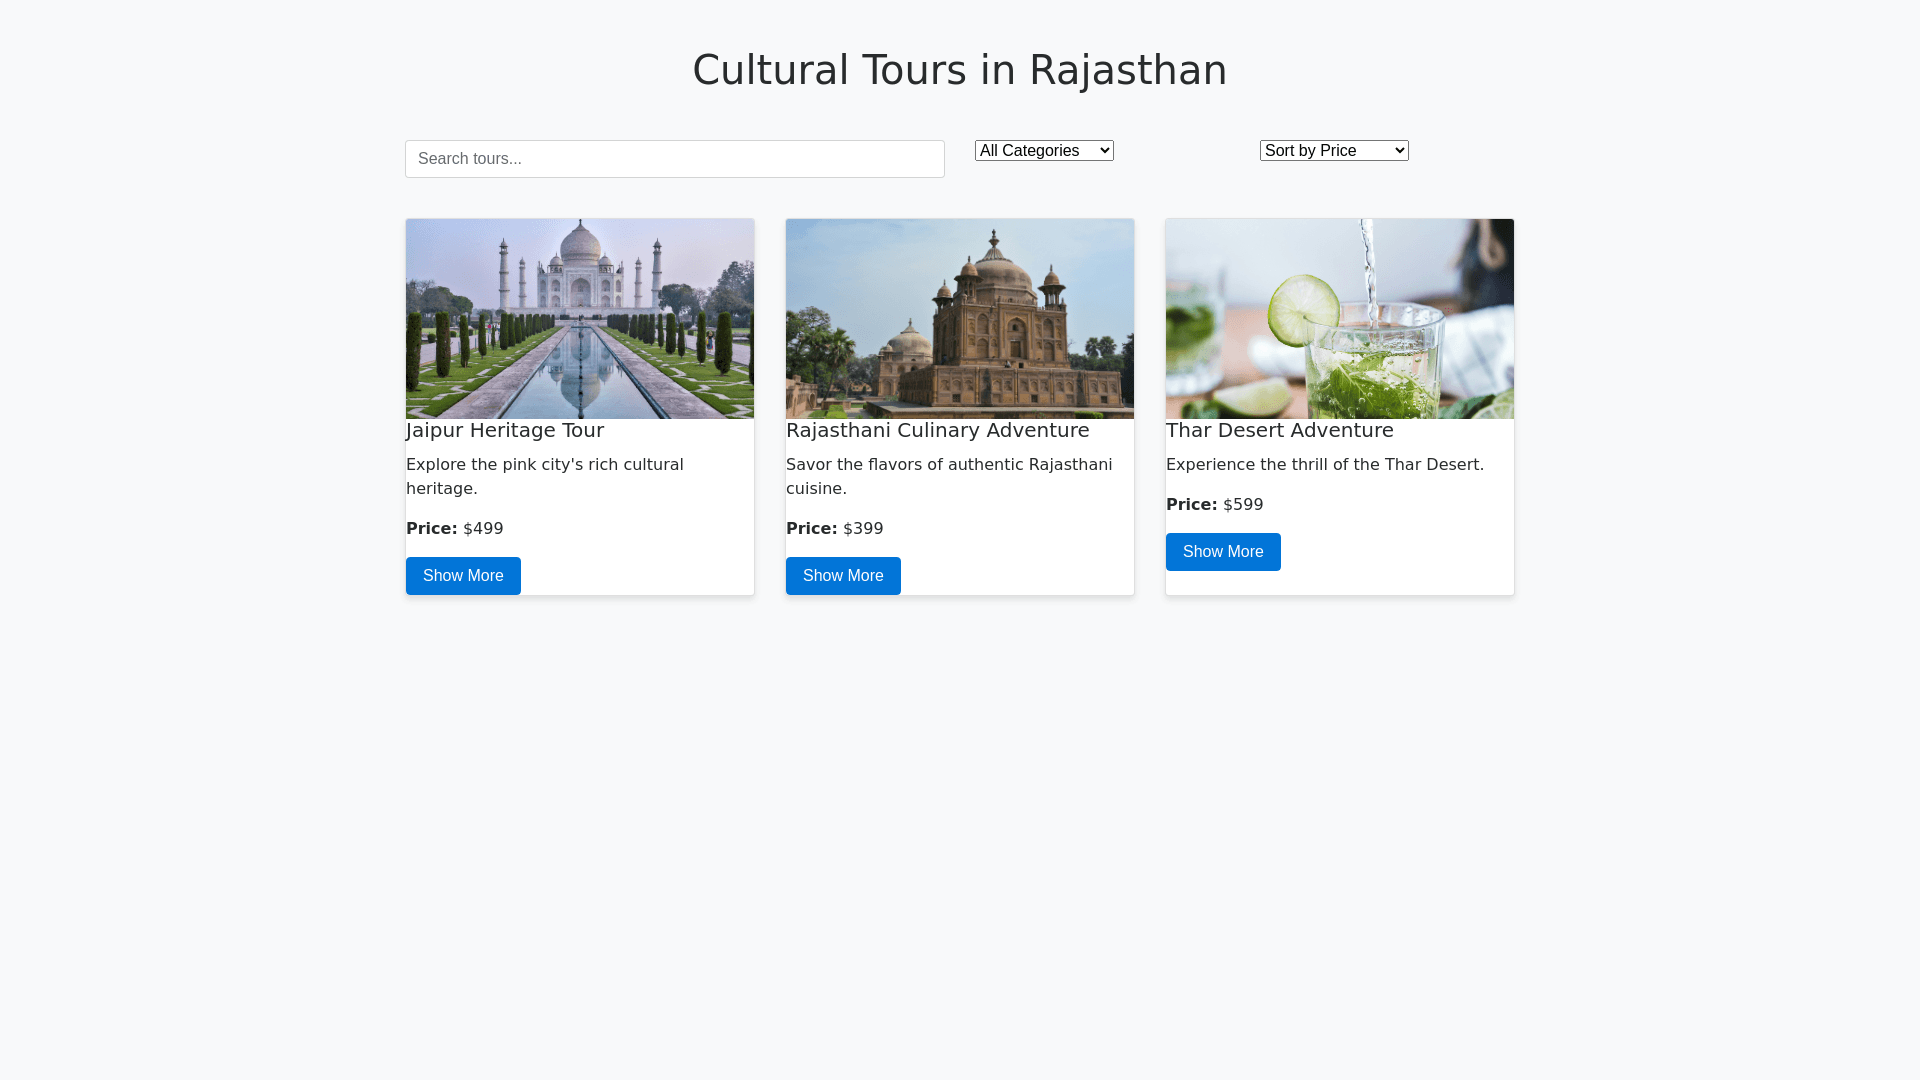Click the $399 price text

coord(863,529)
